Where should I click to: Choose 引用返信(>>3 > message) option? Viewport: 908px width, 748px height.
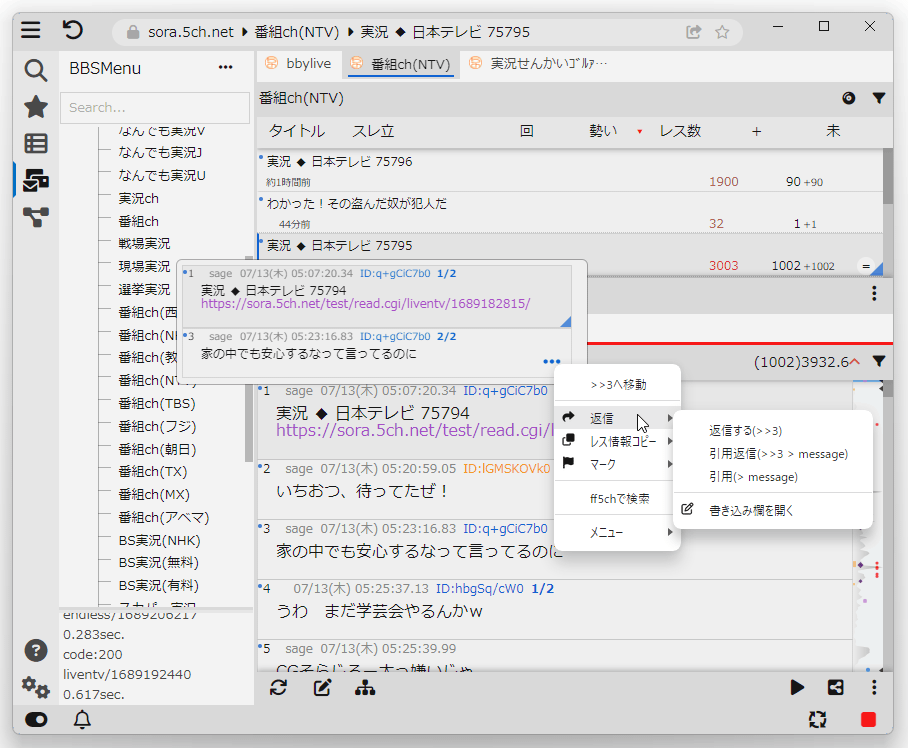click(773, 454)
